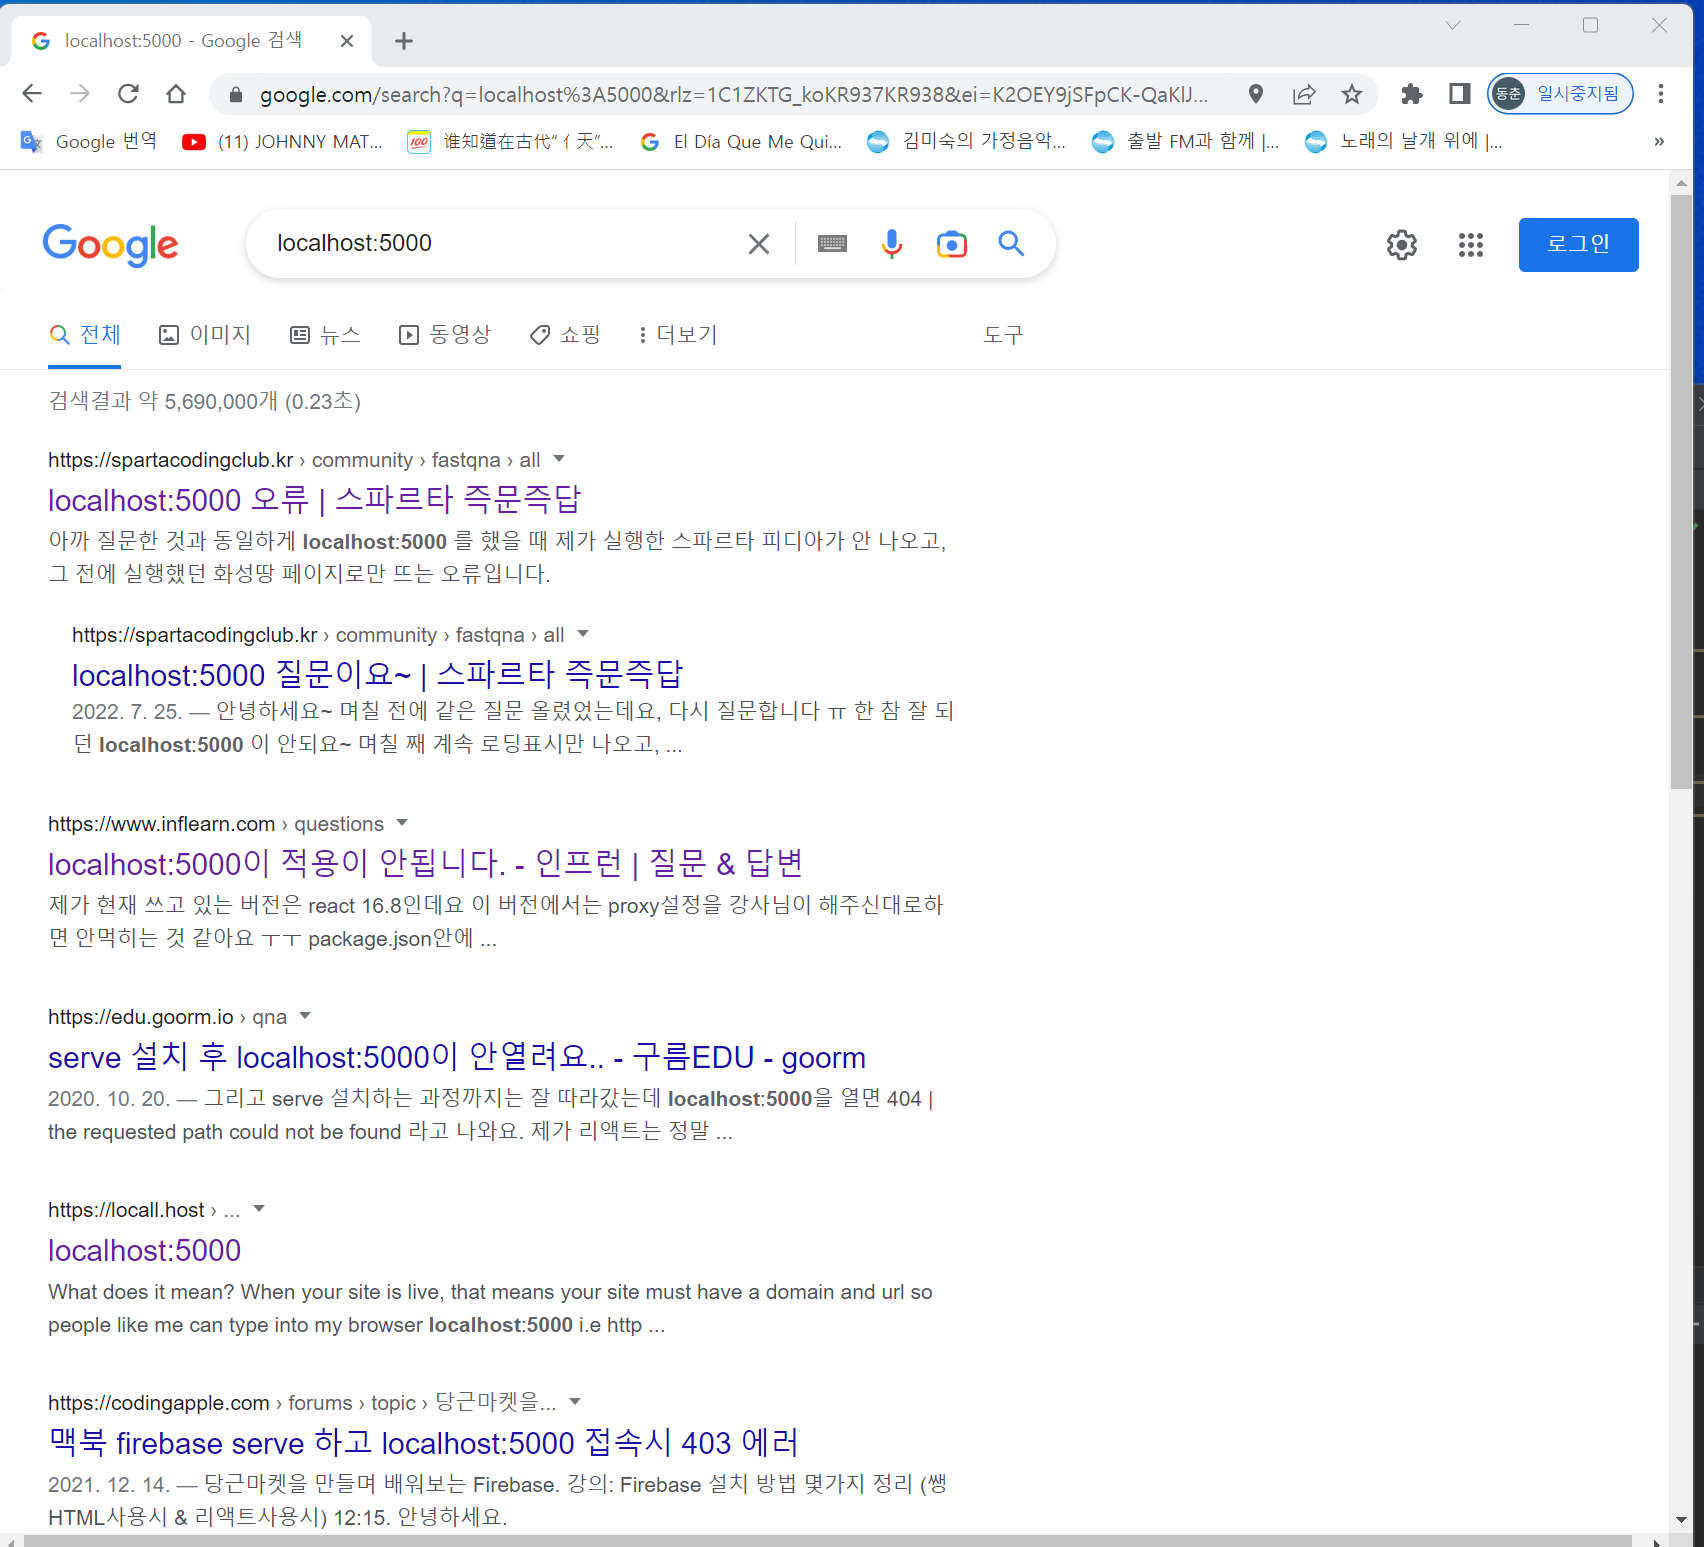Image resolution: width=1704 pixels, height=1547 pixels.
Task: Switch to the 쇼핑 tab
Action: (565, 335)
